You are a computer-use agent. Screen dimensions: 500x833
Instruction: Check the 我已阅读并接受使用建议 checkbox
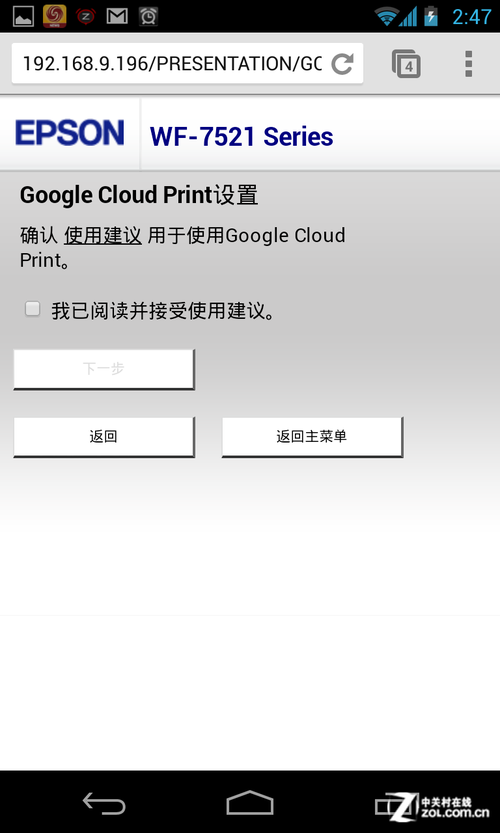coord(32,309)
